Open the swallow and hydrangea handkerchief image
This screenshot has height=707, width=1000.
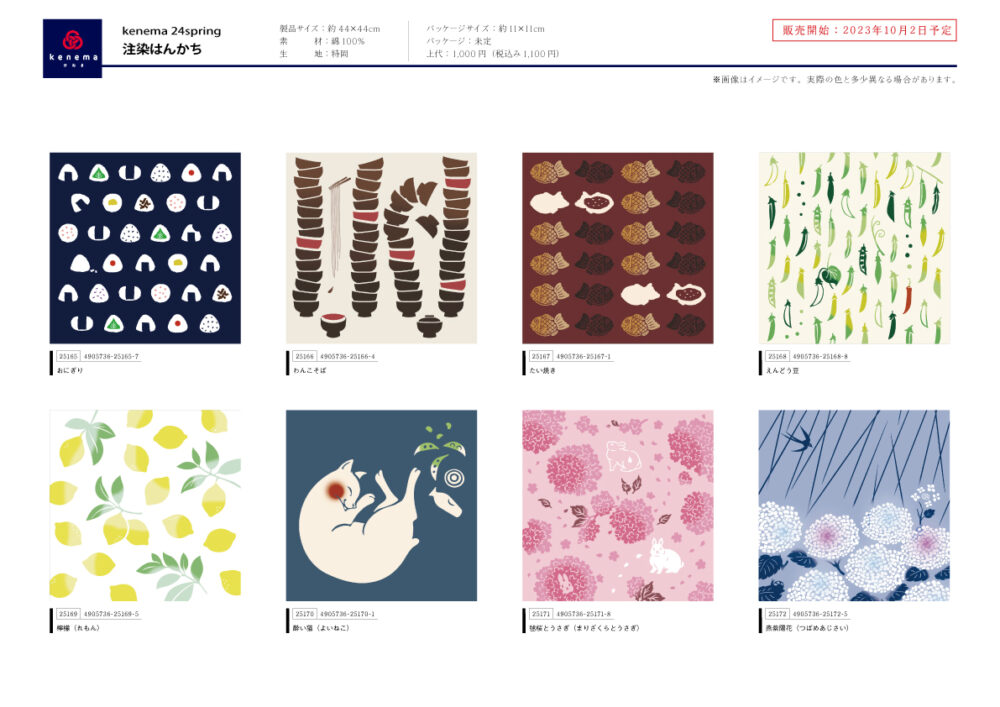[x=854, y=506]
